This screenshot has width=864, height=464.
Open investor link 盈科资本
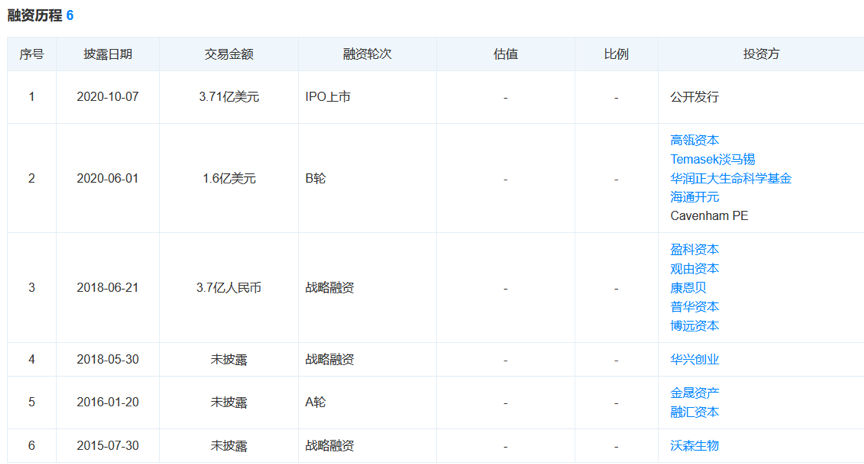tap(694, 249)
